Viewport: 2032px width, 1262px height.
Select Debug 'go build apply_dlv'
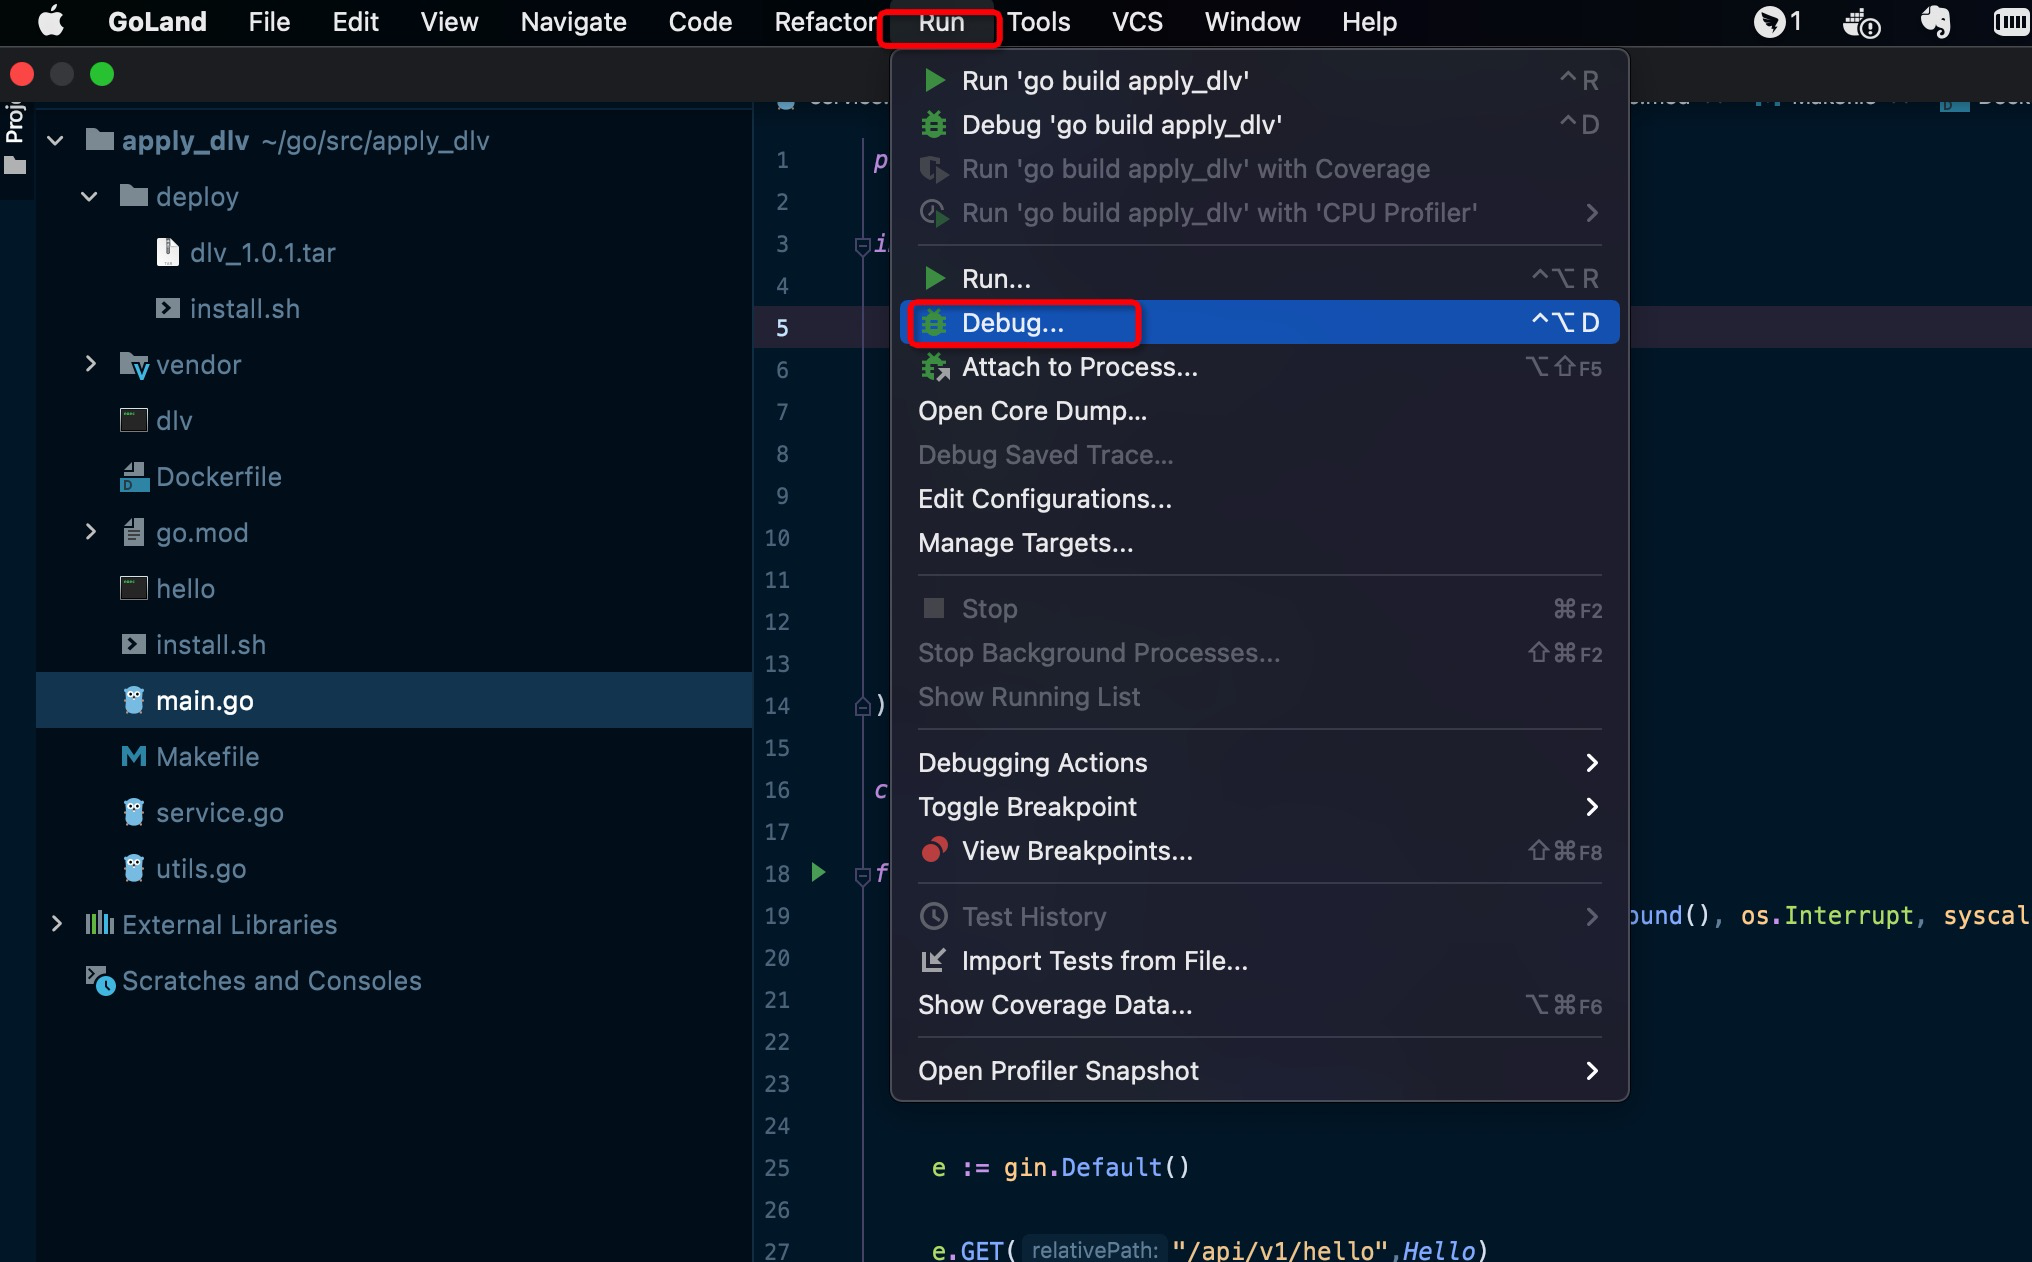point(1121,125)
